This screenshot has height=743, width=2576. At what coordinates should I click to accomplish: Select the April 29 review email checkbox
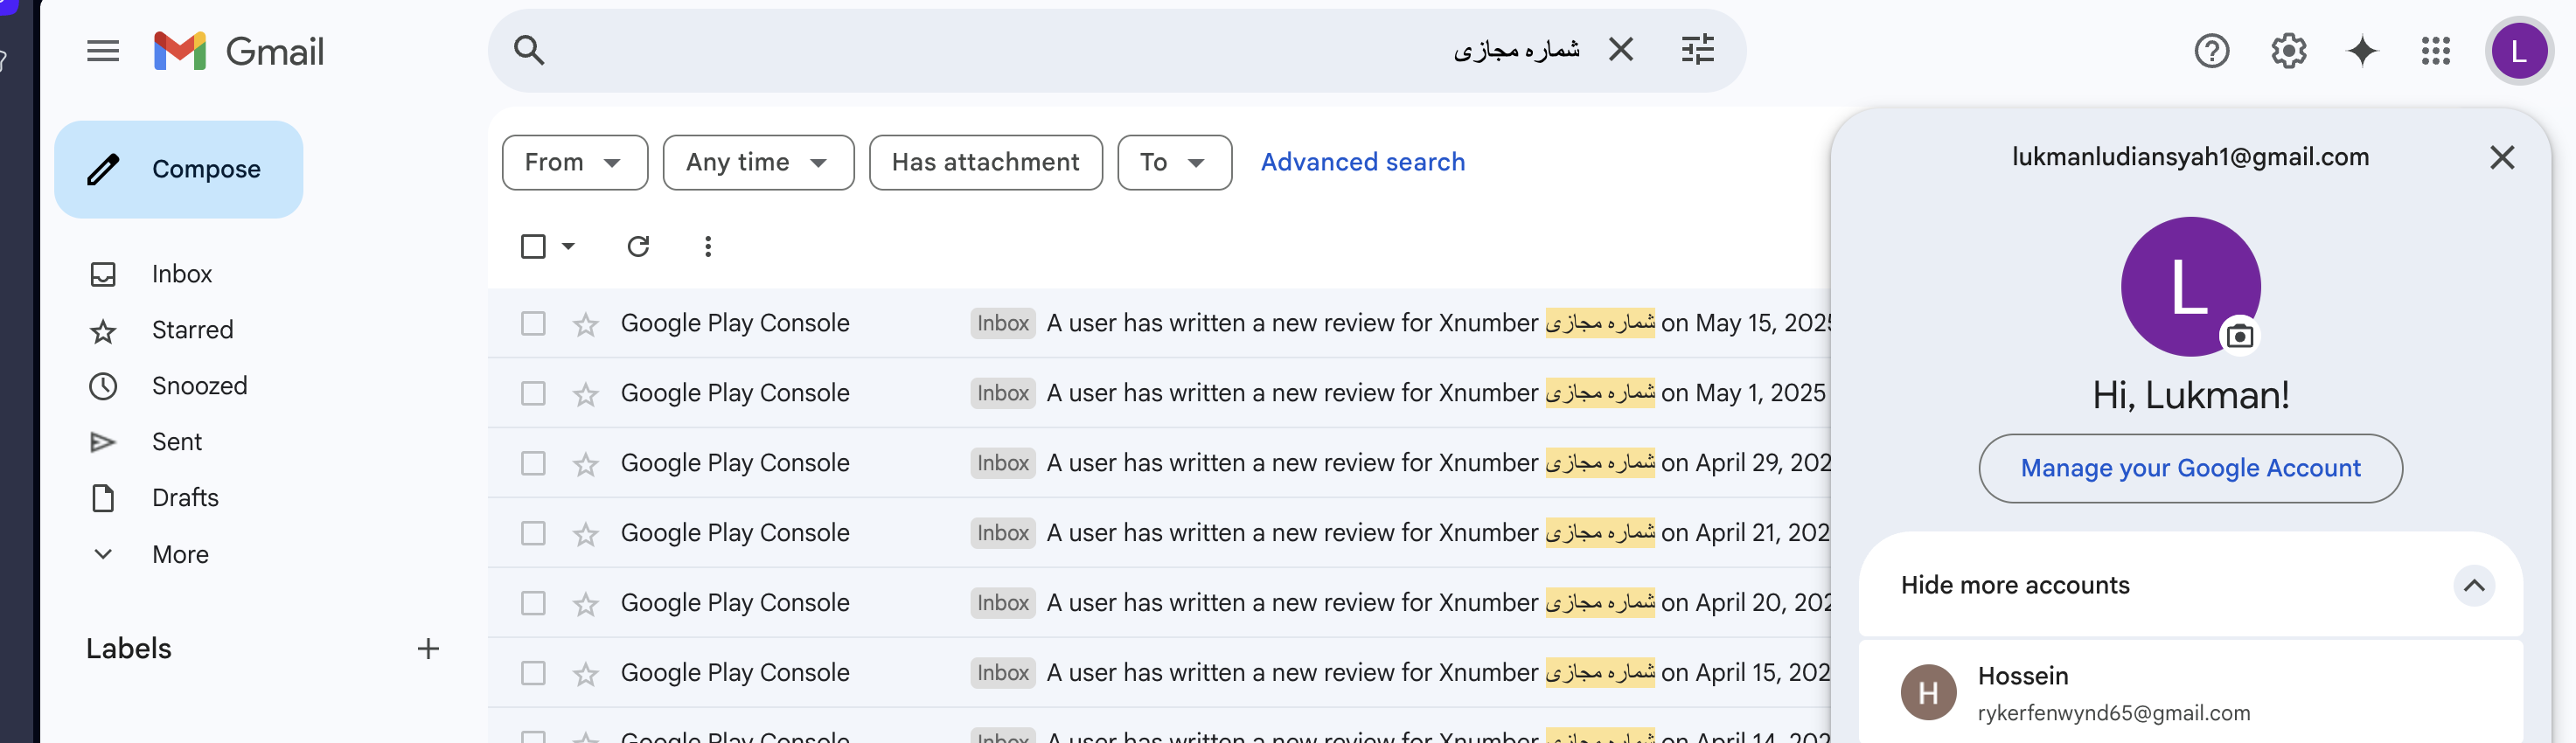click(533, 463)
